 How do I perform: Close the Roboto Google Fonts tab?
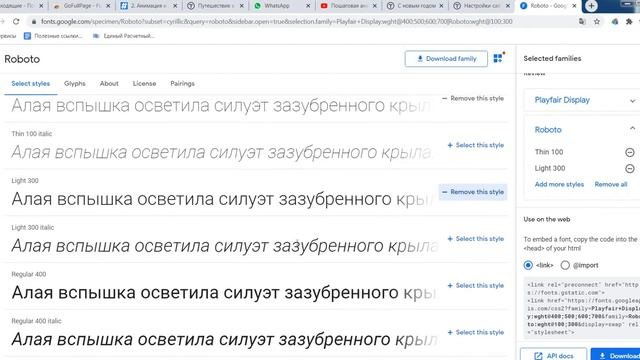pyautogui.click(x=574, y=6)
